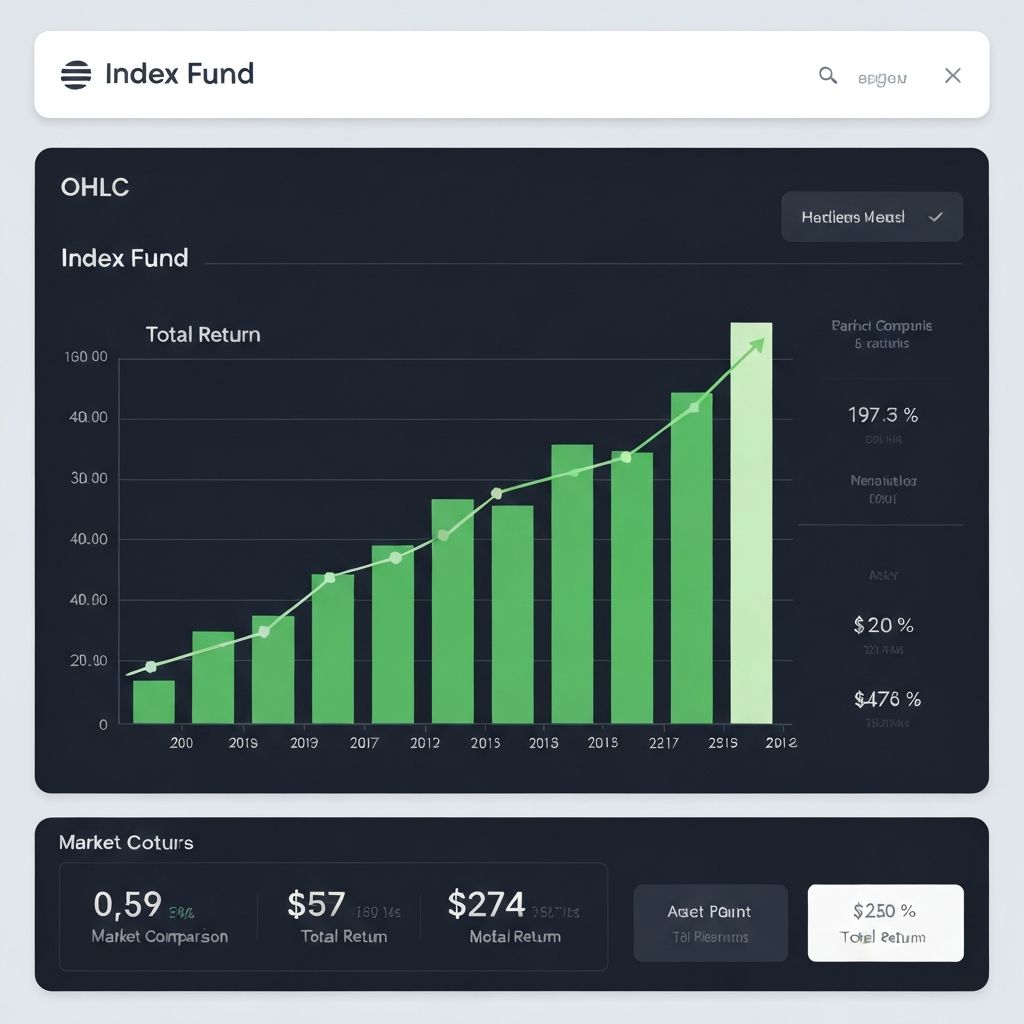Click the $476 % metric in the sidebar
Image resolution: width=1024 pixels, height=1024 pixels.
coord(886,699)
